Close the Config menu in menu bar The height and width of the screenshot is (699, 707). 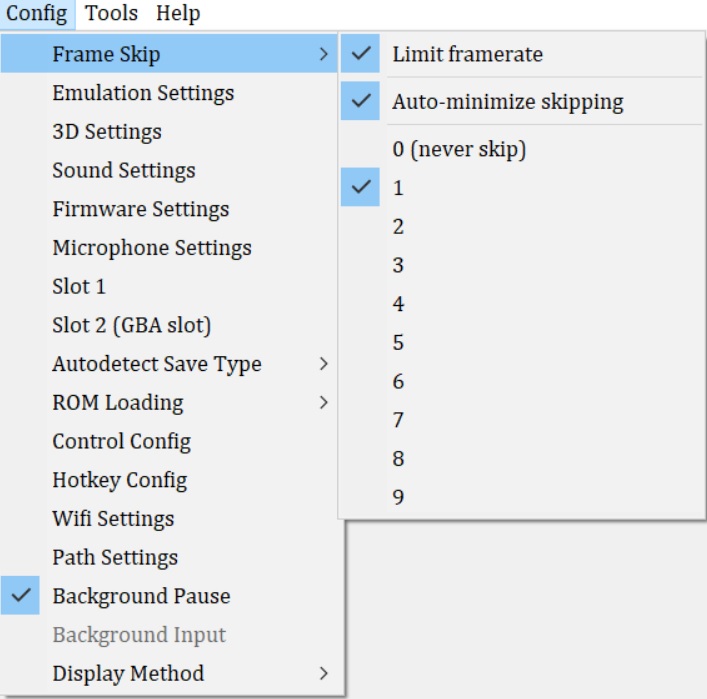[37, 14]
